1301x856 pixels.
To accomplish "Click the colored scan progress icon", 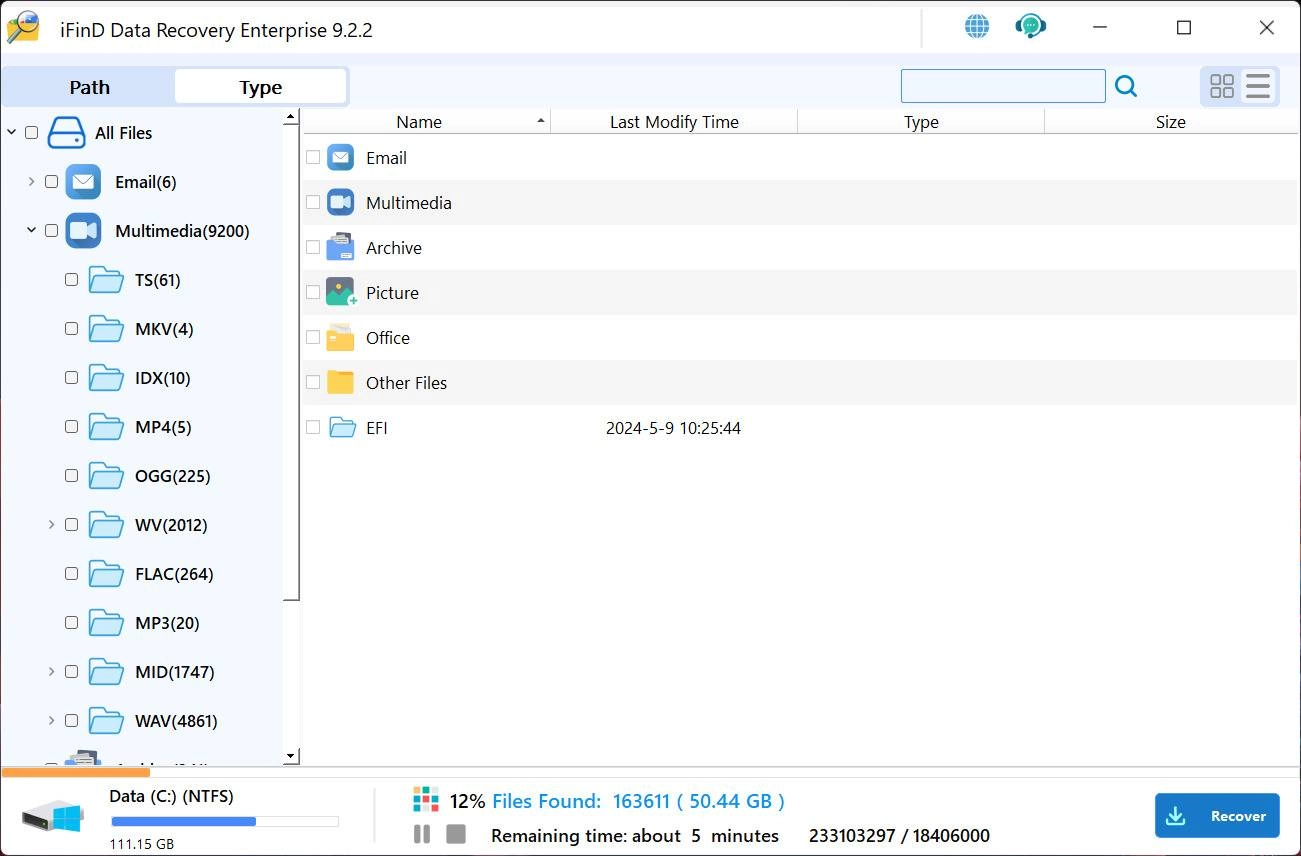I will (x=426, y=800).
